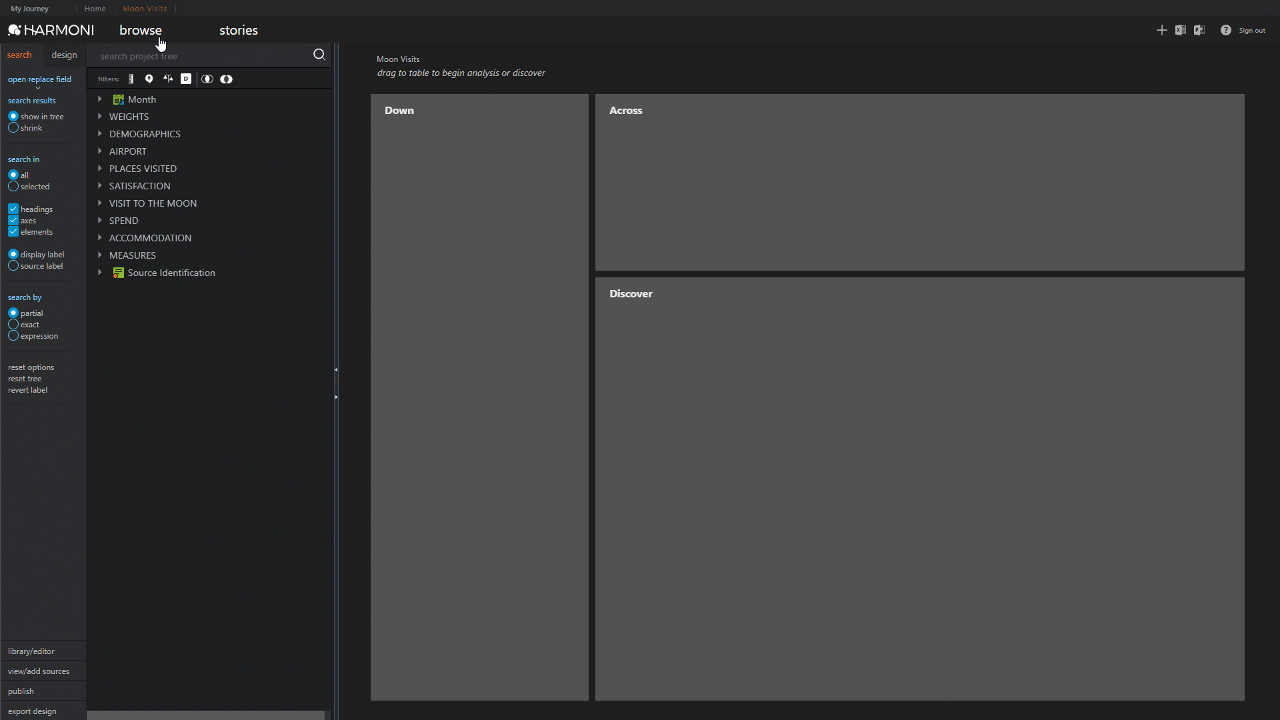The width and height of the screenshot is (1280, 720).
Task: Expand the AIRPORT node arrow
Action: point(100,151)
